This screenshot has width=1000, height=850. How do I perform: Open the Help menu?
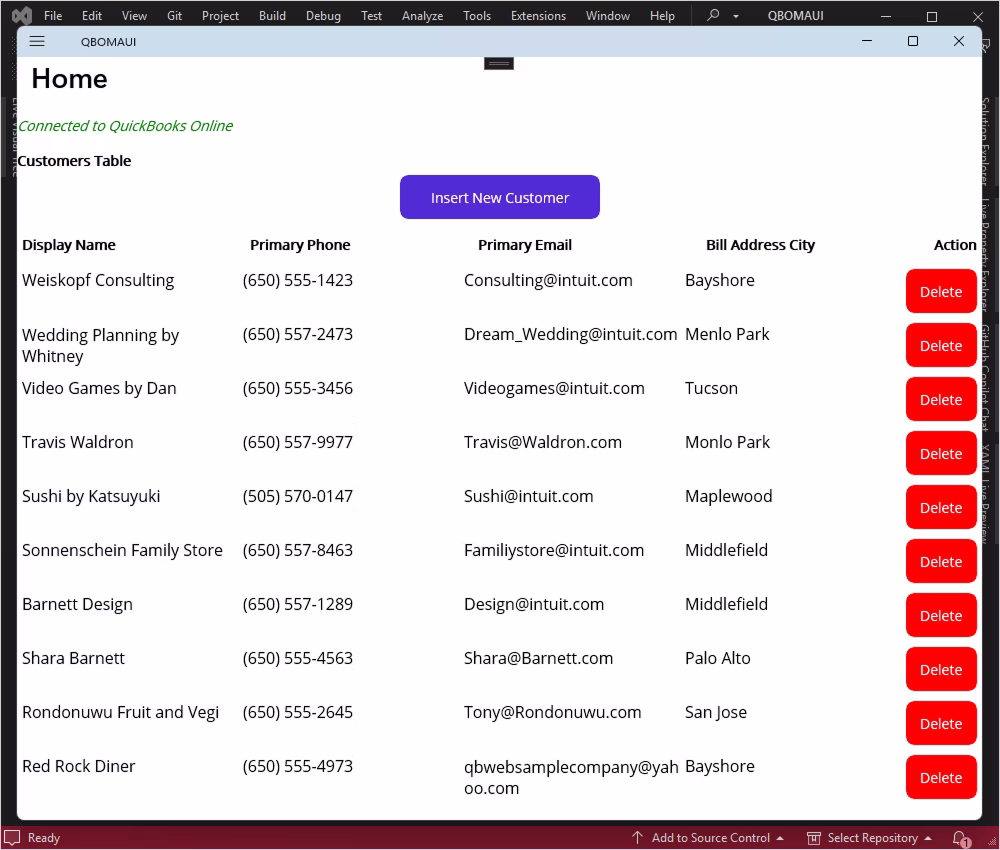click(662, 15)
